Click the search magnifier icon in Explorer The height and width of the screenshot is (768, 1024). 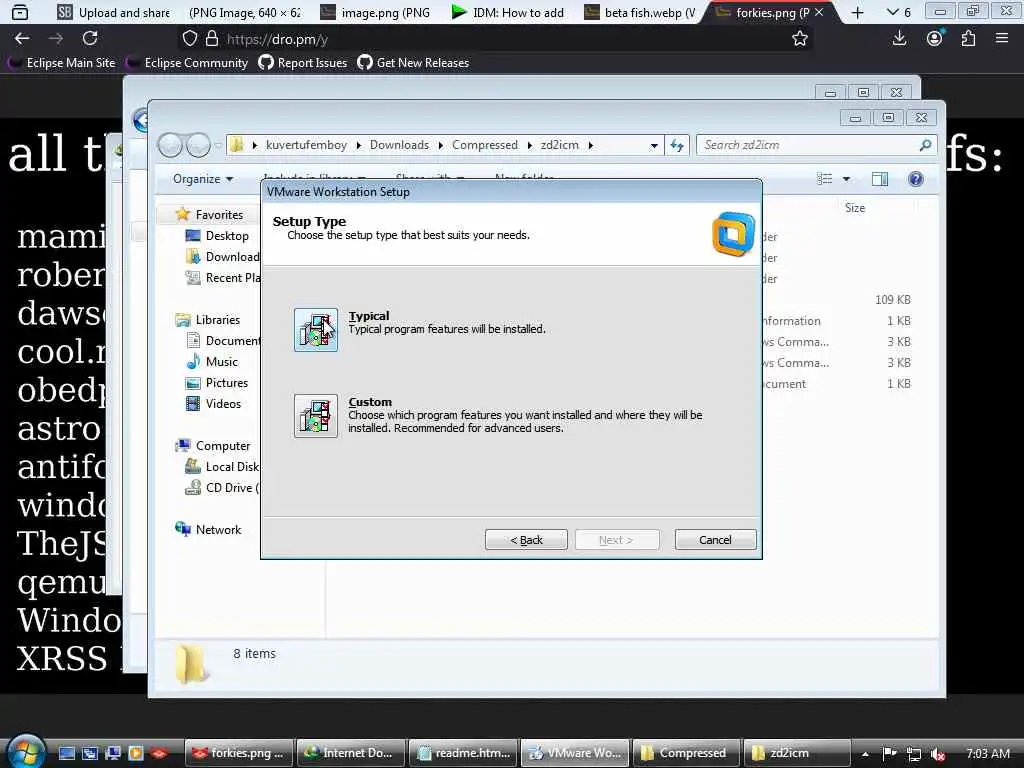[x=925, y=145]
